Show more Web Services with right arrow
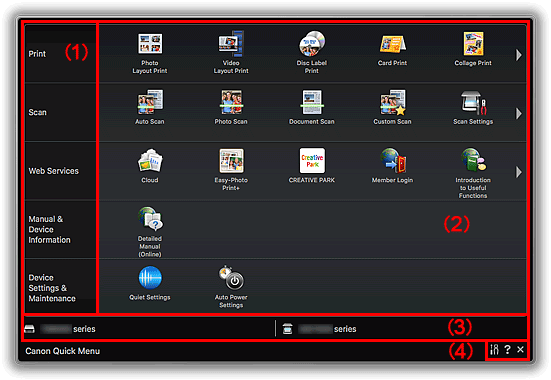The width and height of the screenshot is (551, 380). click(x=519, y=172)
